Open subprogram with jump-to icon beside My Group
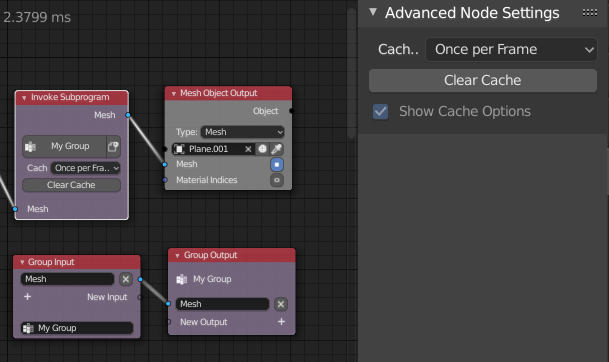 113,146
